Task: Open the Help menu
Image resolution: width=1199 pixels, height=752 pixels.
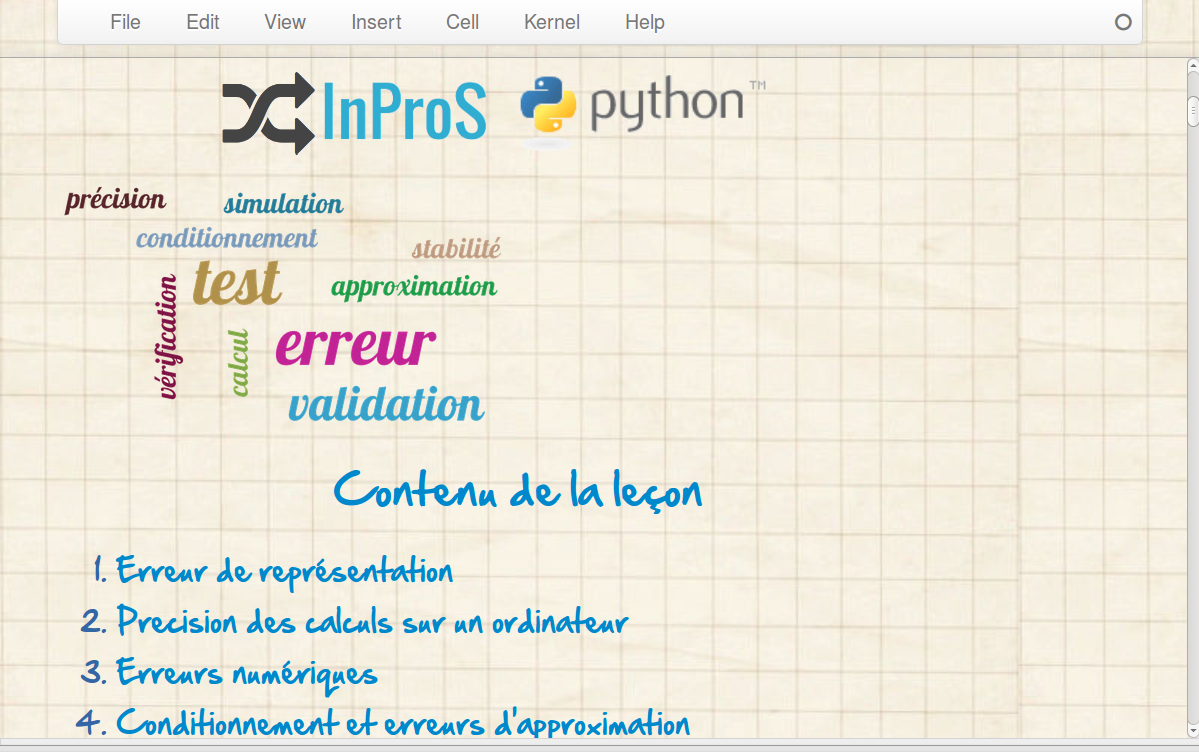Action: click(x=644, y=22)
